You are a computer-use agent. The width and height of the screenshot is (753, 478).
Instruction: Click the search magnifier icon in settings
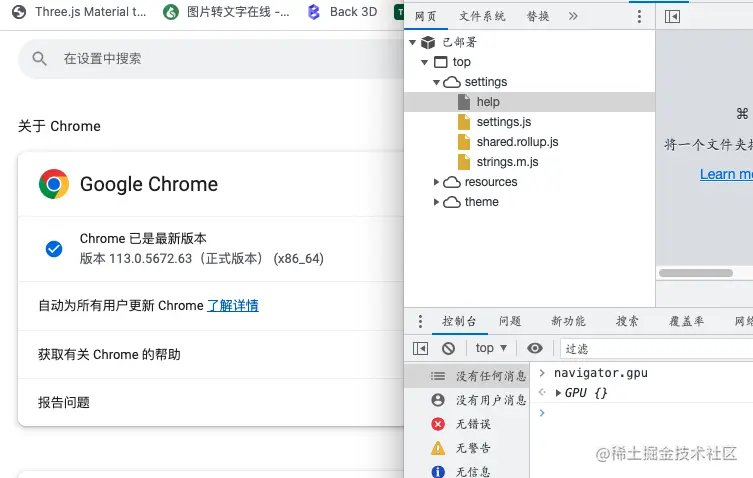(40, 59)
